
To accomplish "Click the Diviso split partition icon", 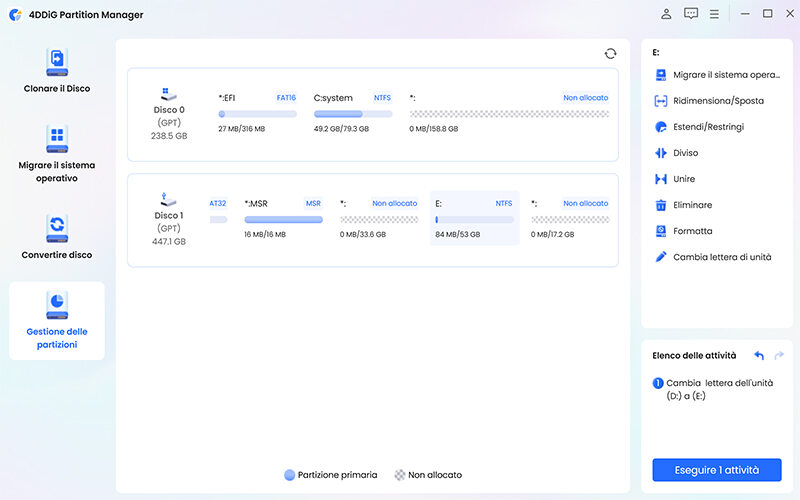I will 661,153.
